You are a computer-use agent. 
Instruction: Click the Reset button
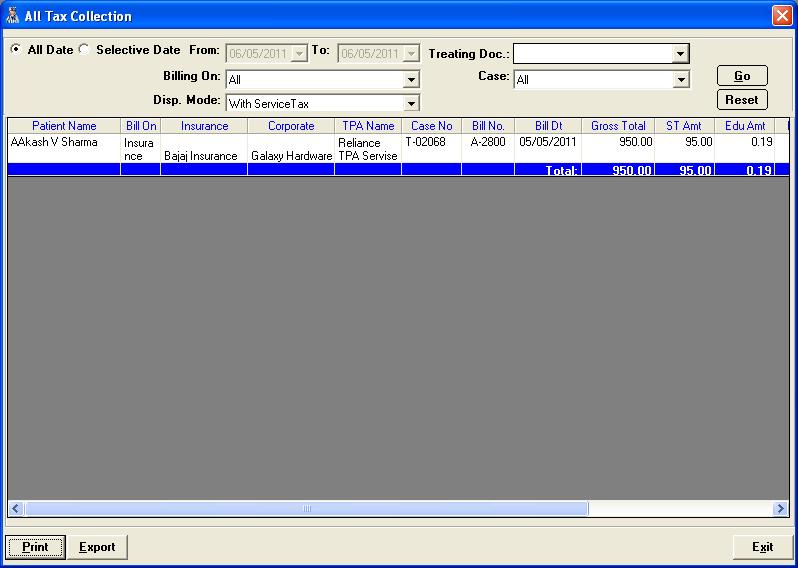click(x=742, y=99)
